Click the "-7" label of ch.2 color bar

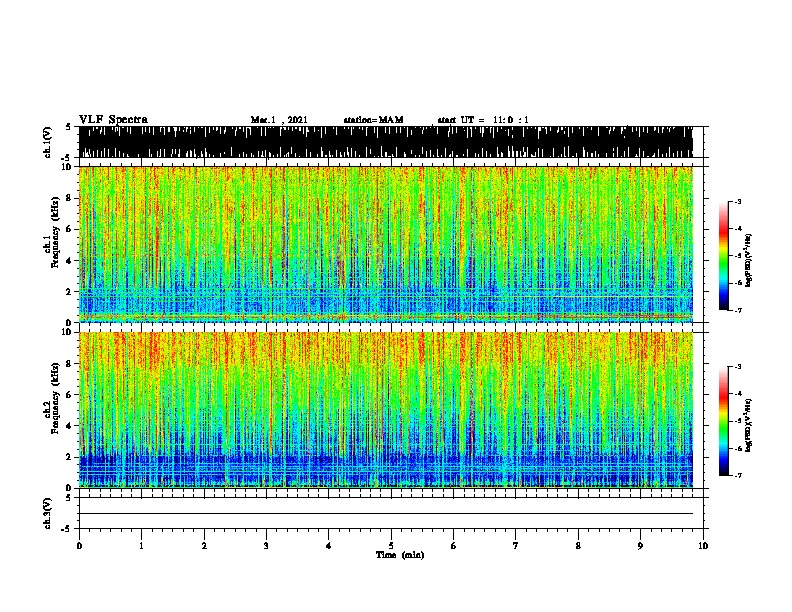click(x=737, y=475)
